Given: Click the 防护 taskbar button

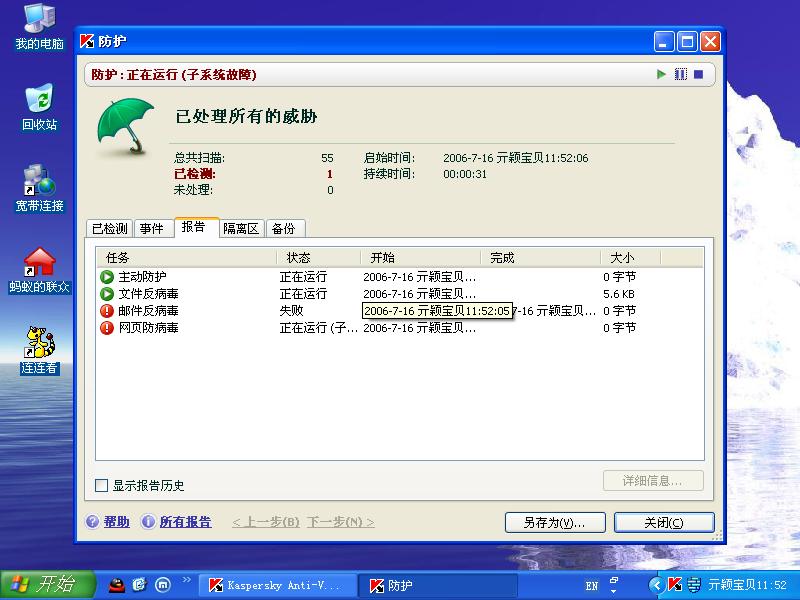Looking at the screenshot, I should (438, 585).
